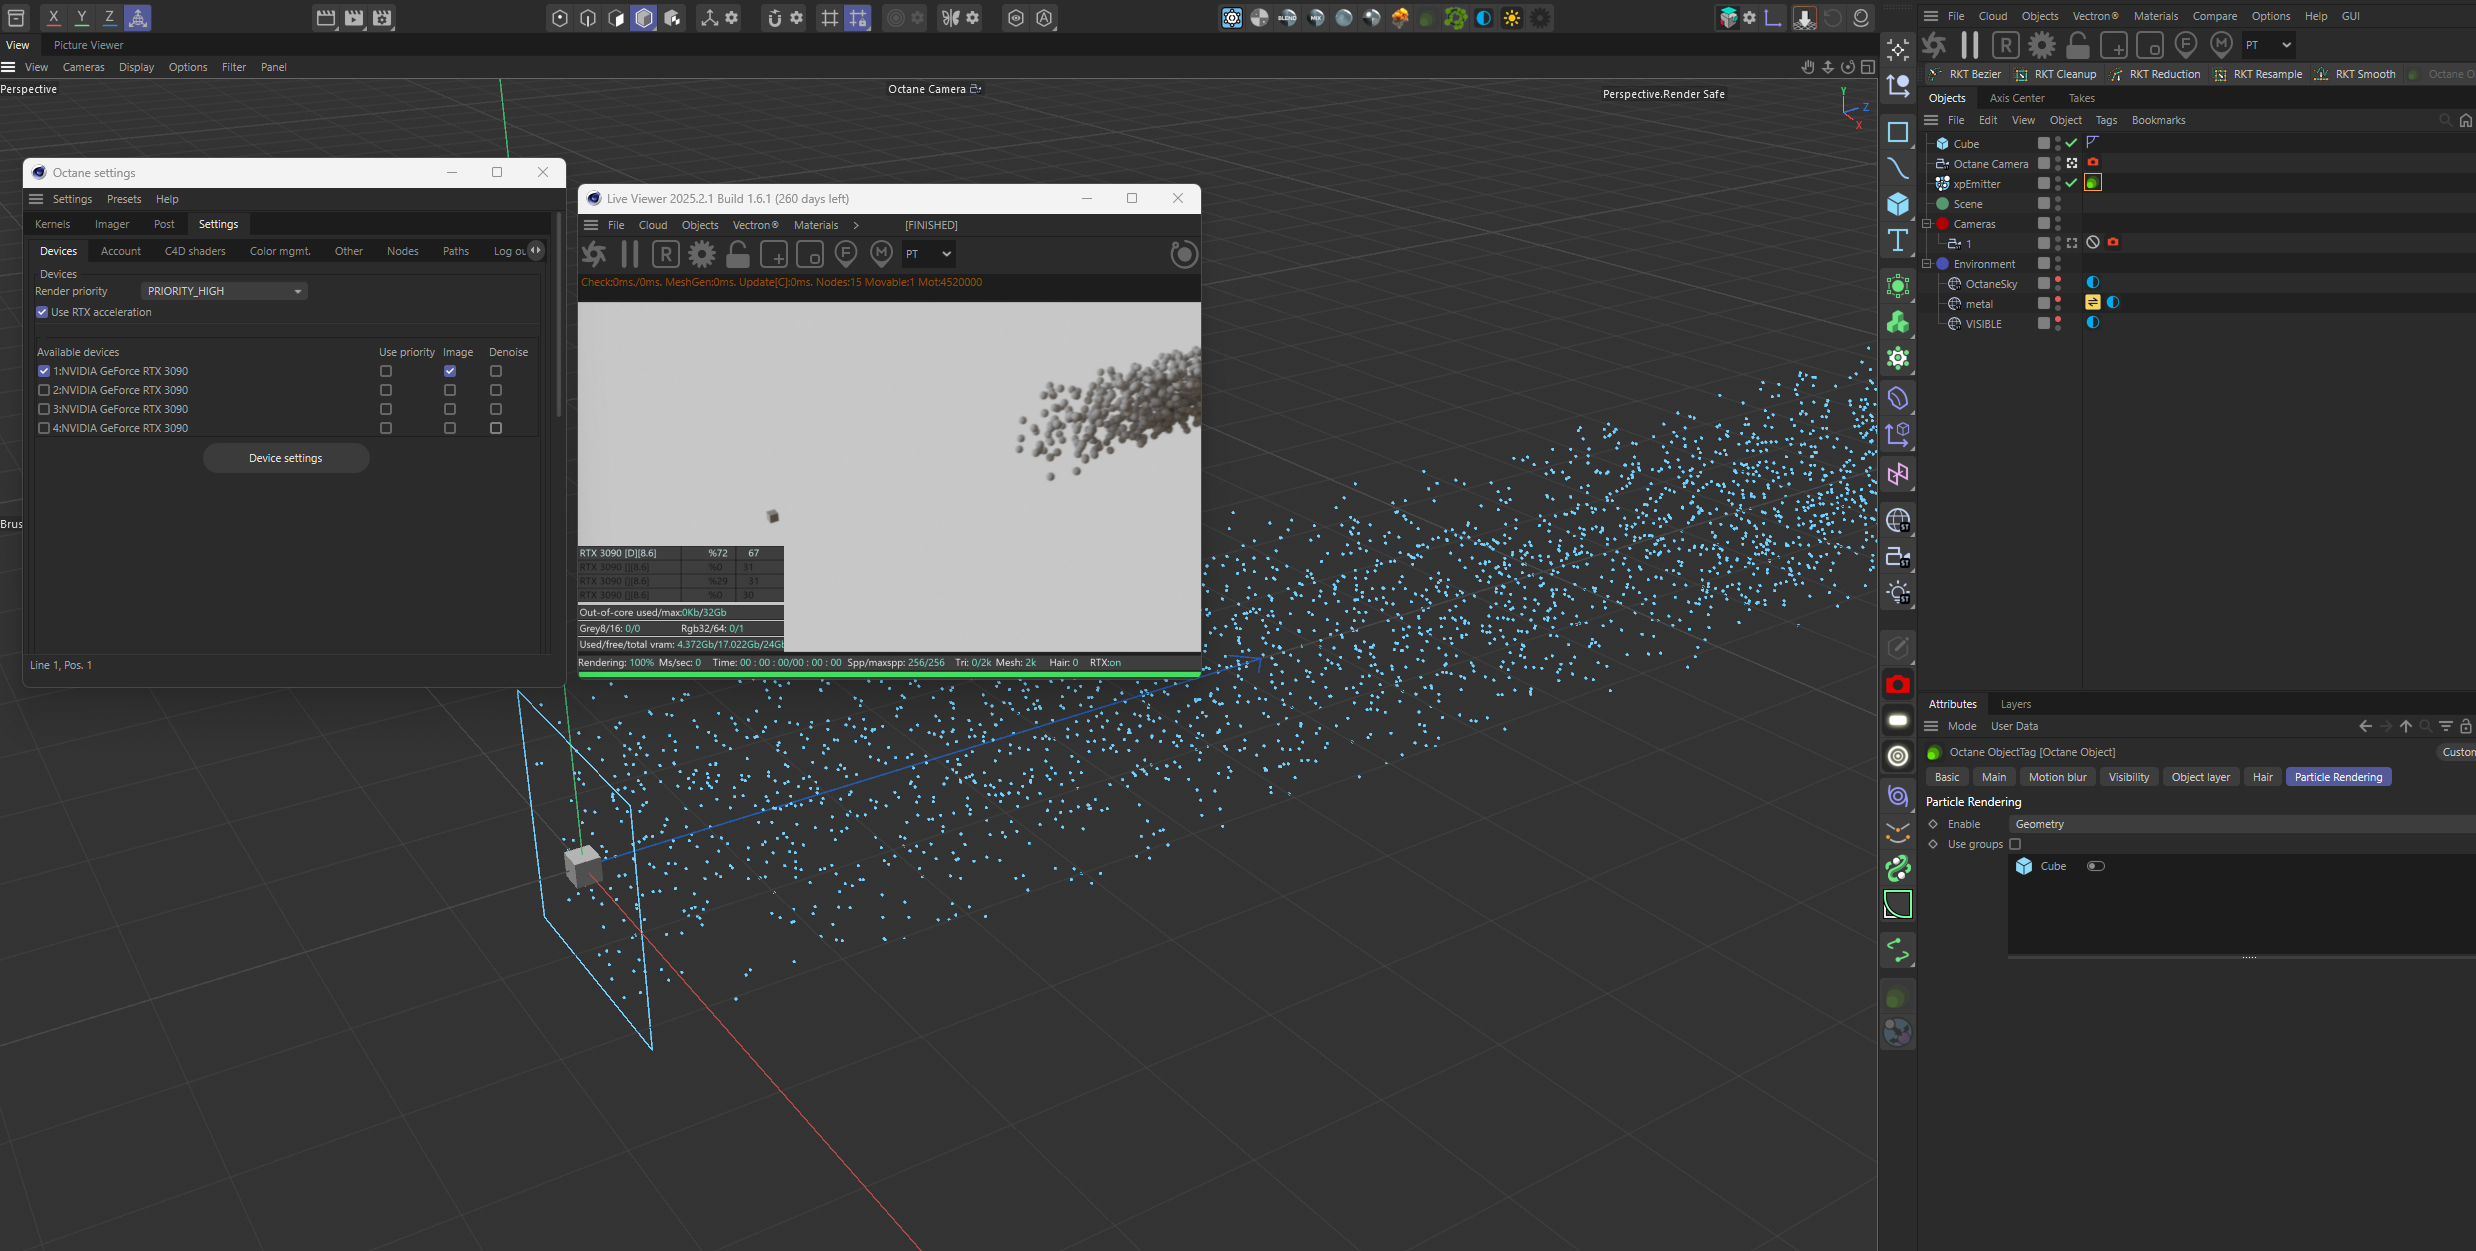Switch to the Kernels tab in Octane settings
The height and width of the screenshot is (1251, 2476).
(52, 224)
